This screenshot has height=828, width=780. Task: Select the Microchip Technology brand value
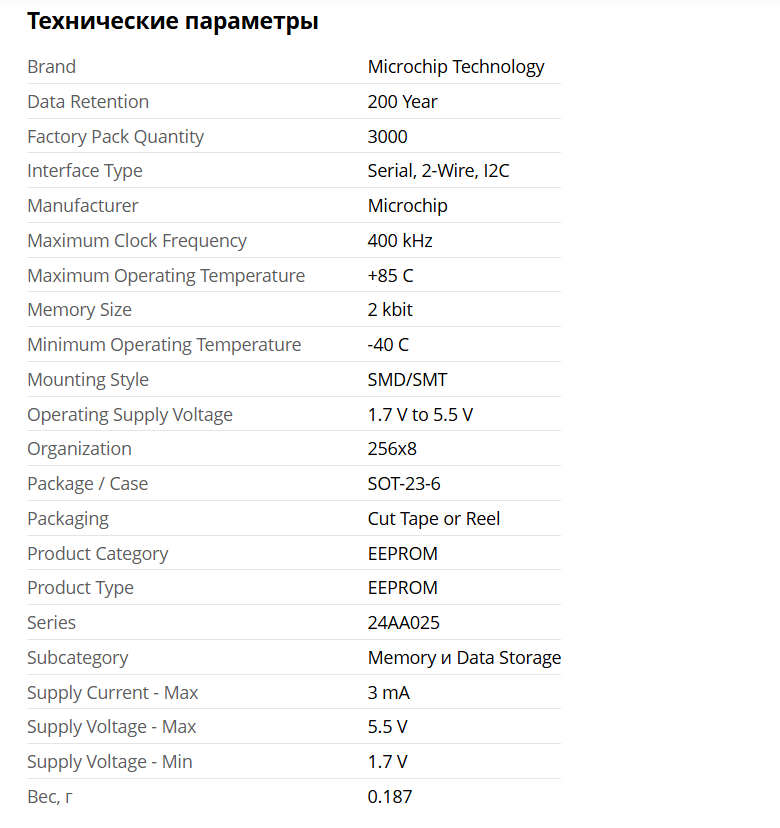click(456, 67)
